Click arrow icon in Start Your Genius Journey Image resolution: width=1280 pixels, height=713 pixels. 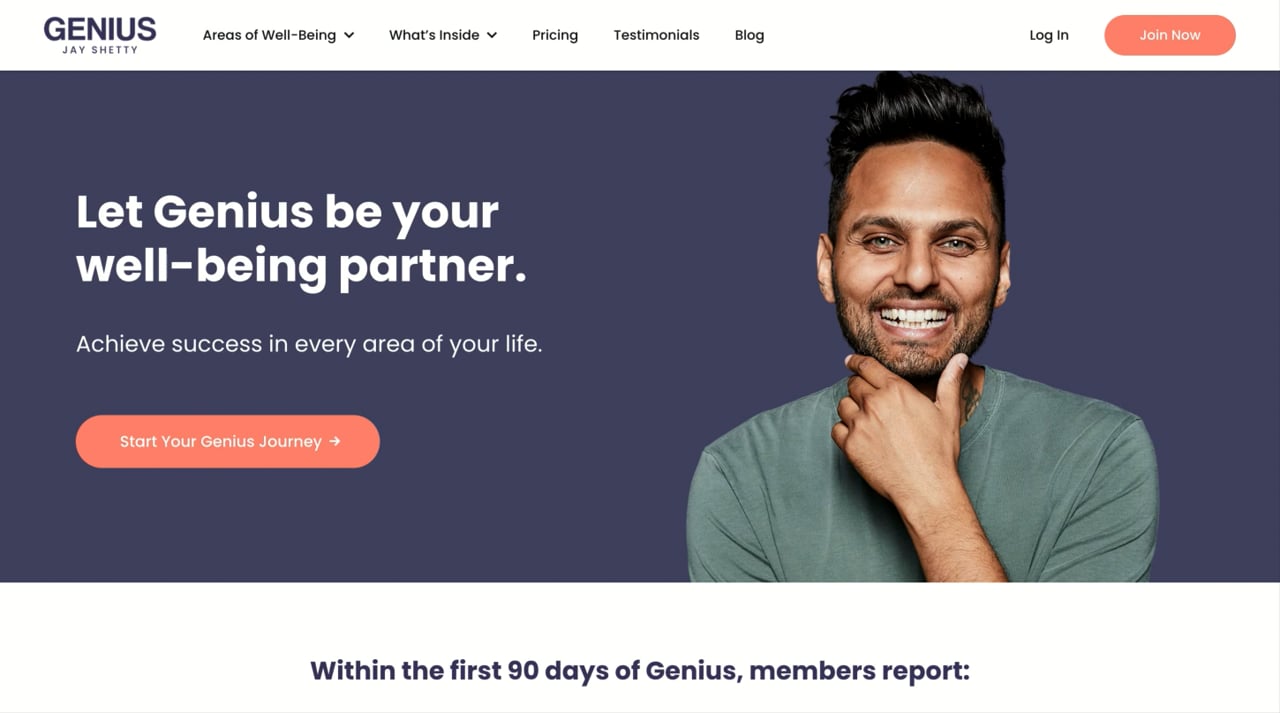click(x=335, y=441)
